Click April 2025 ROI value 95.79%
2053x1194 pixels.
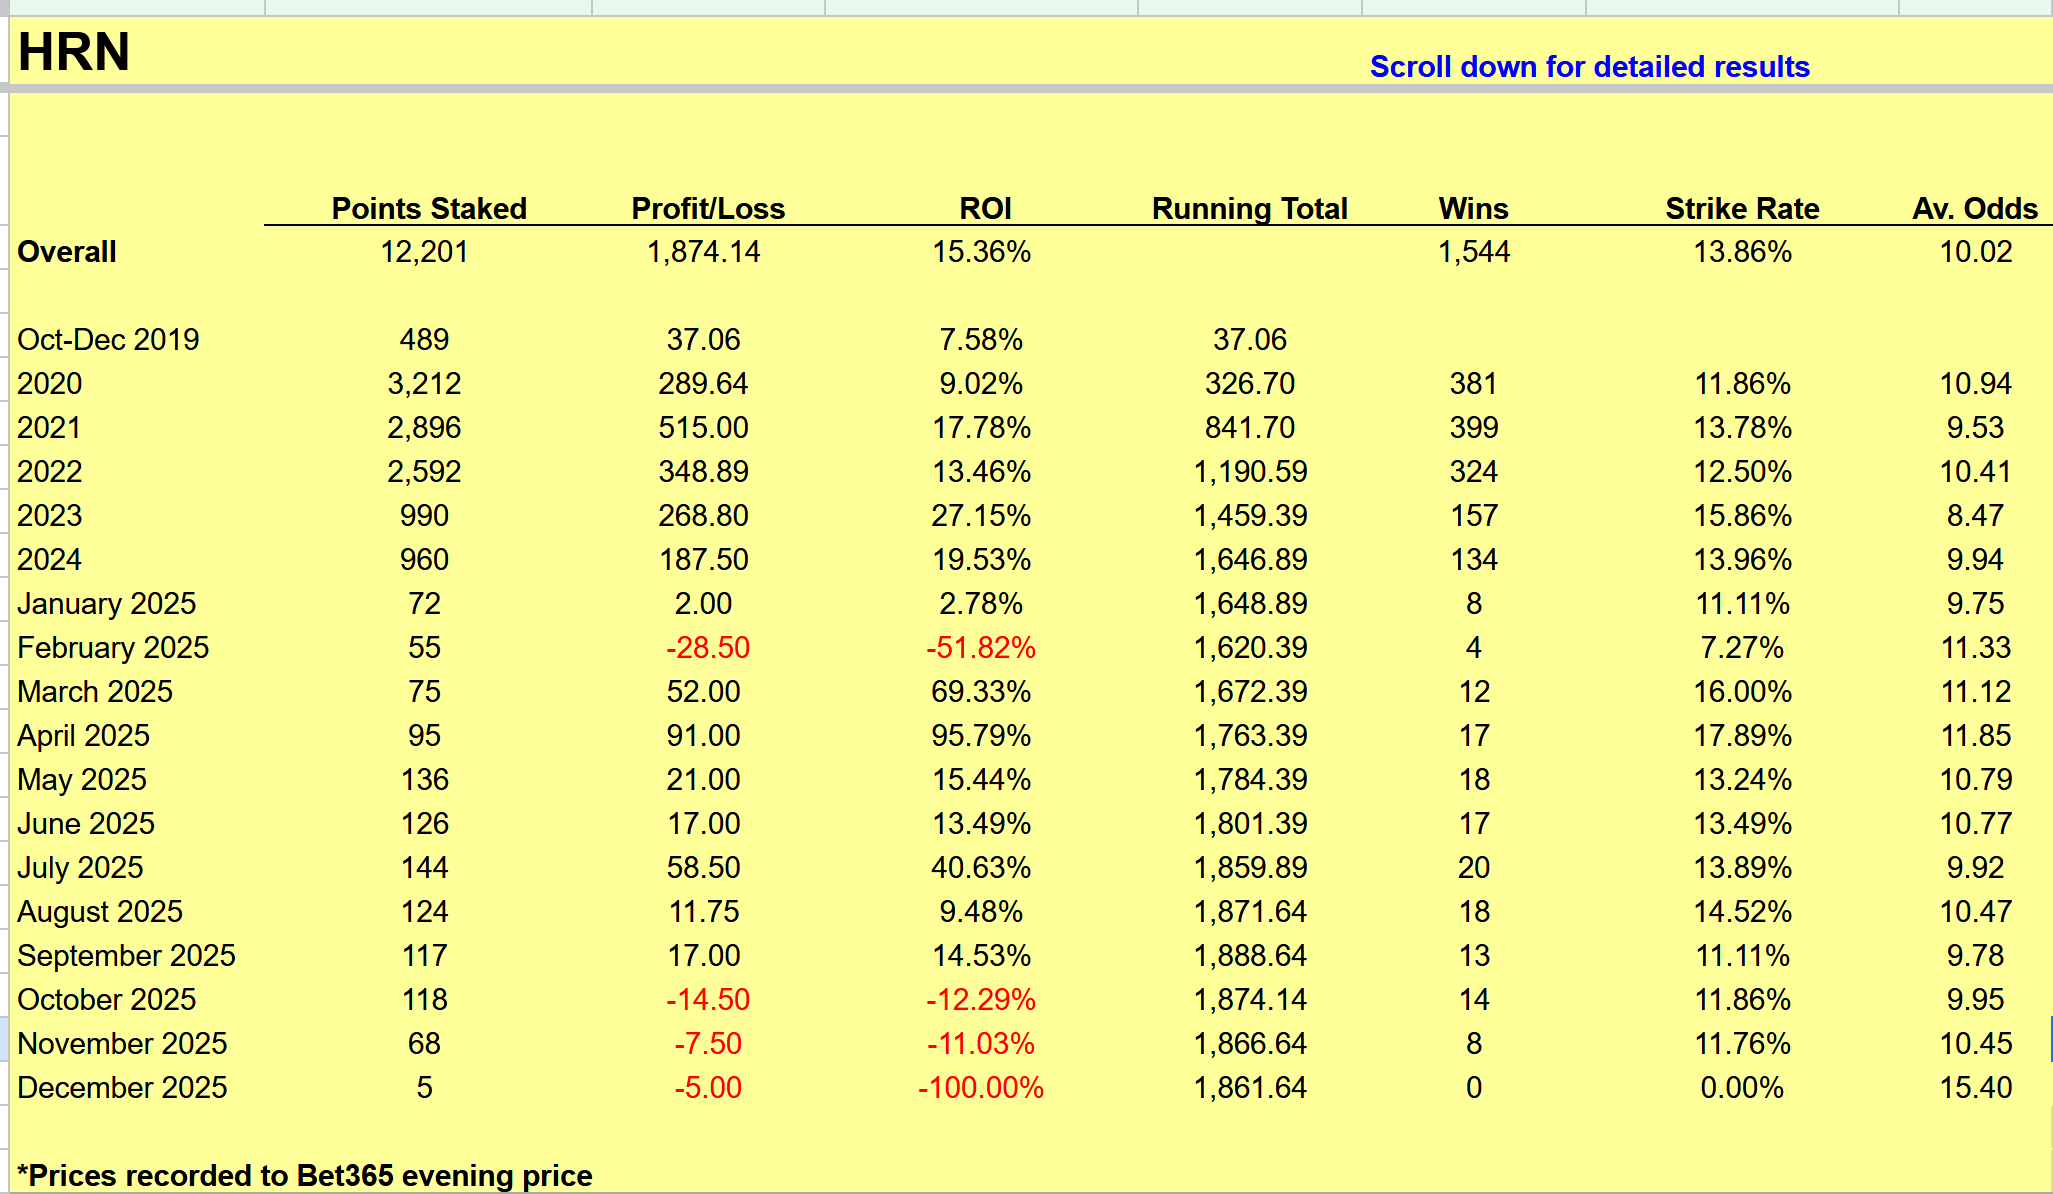click(980, 736)
